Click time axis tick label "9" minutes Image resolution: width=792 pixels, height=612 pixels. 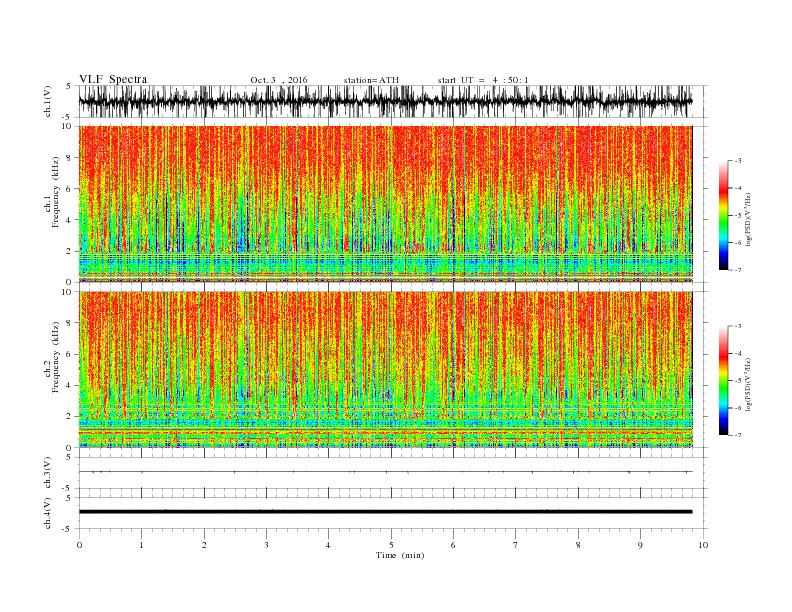click(x=640, y=545)
